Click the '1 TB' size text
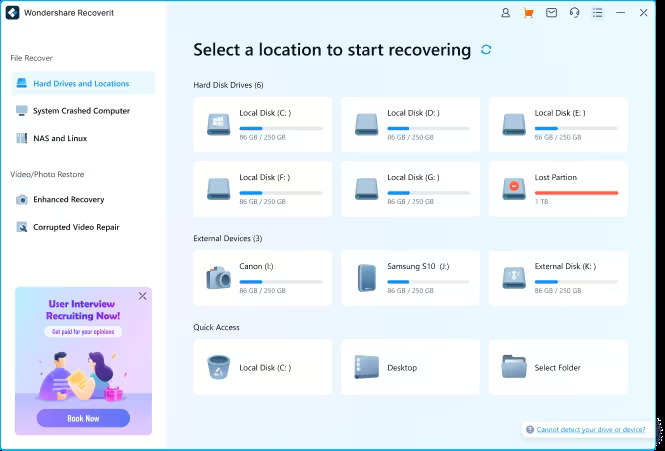The height and width of the screenshot is (451, 665). pos(541,202)
